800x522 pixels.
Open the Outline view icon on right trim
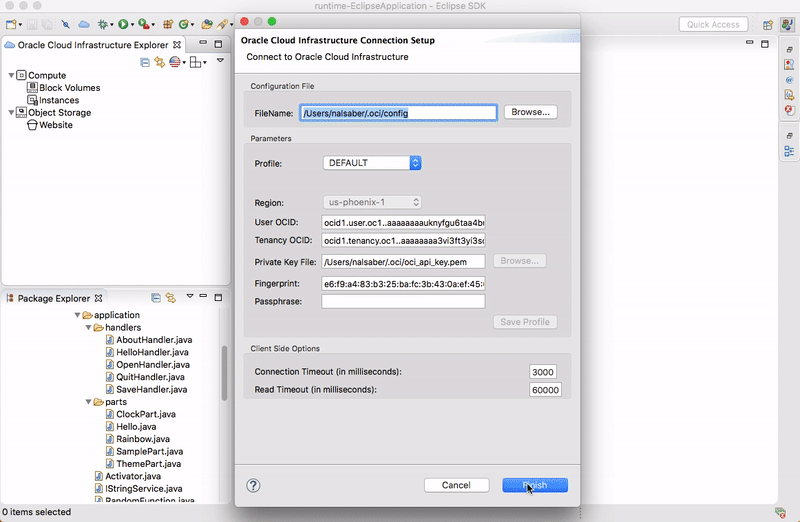click(x=789, y=151)
